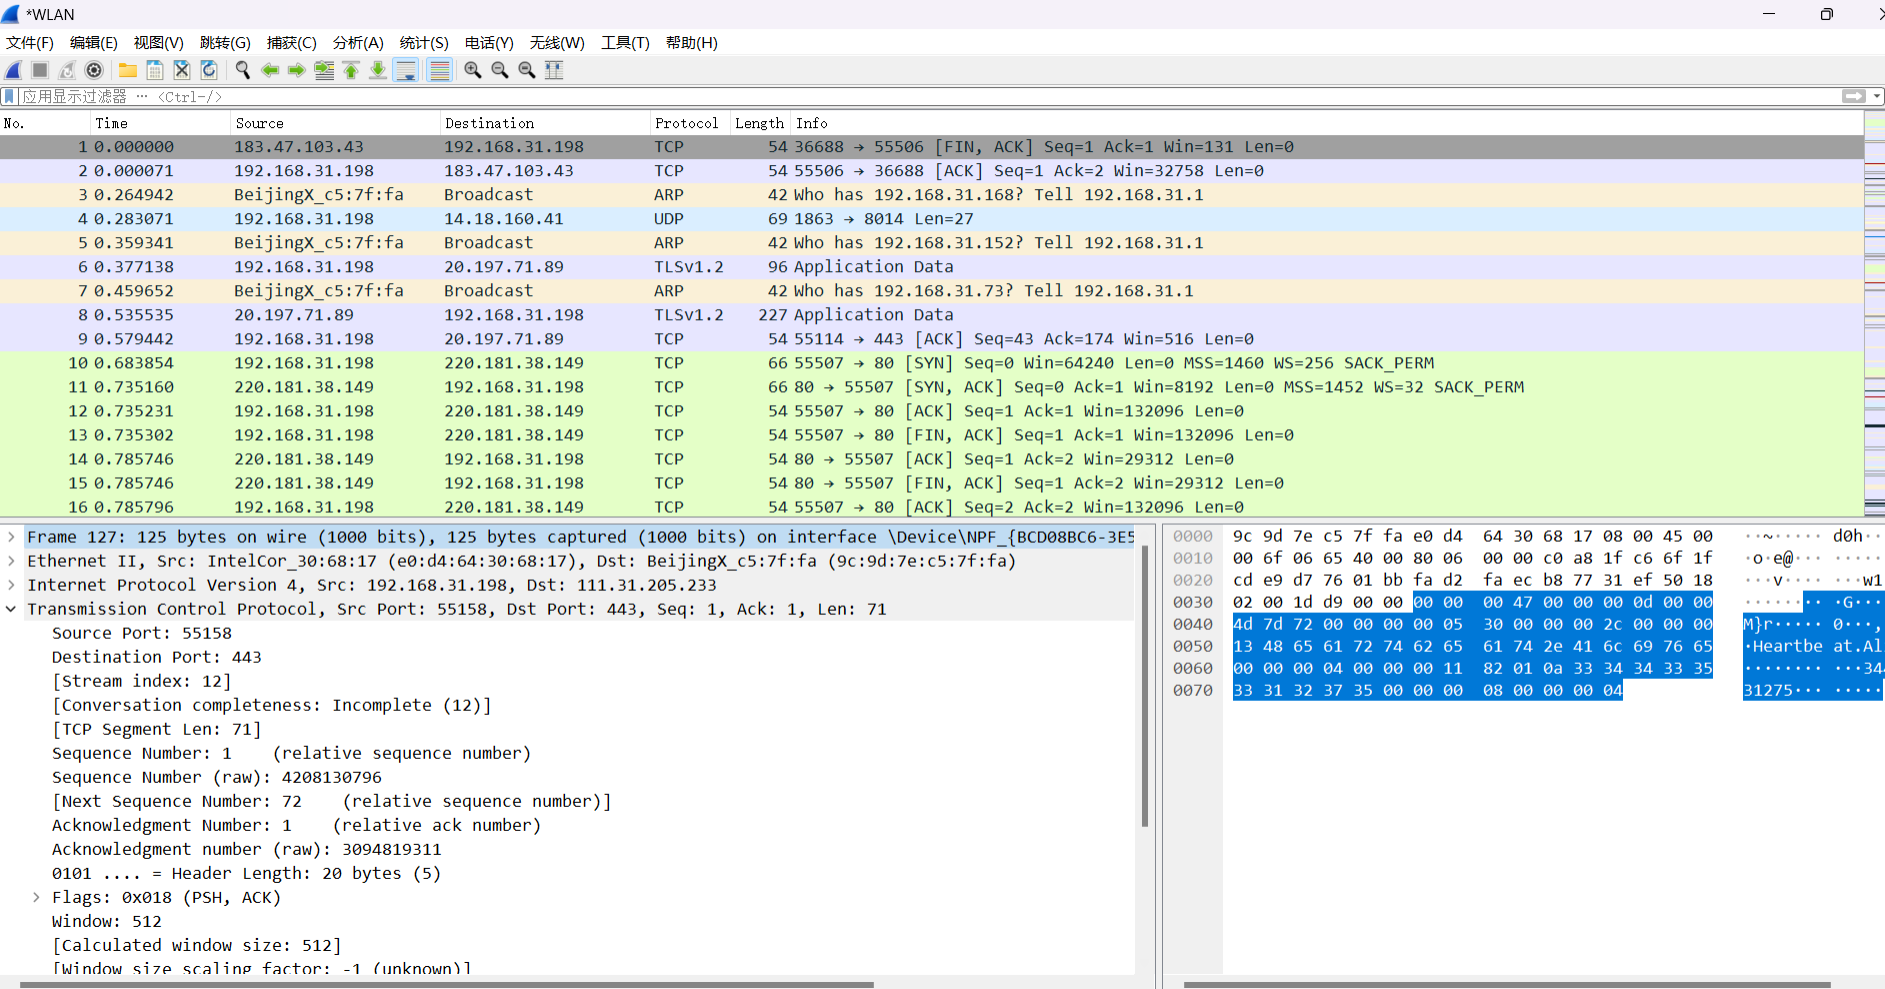Collapse the Transmission Control Protocol section

[x=11, y=609]
